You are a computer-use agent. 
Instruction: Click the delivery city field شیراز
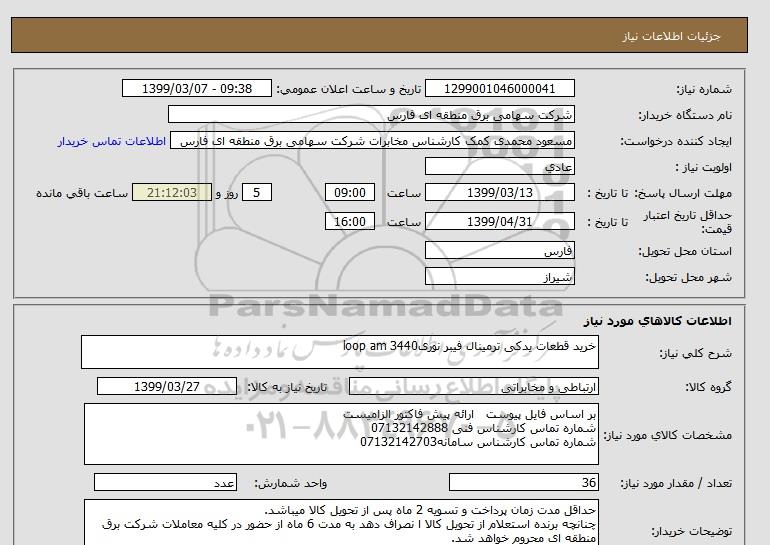tap(499, 277)
